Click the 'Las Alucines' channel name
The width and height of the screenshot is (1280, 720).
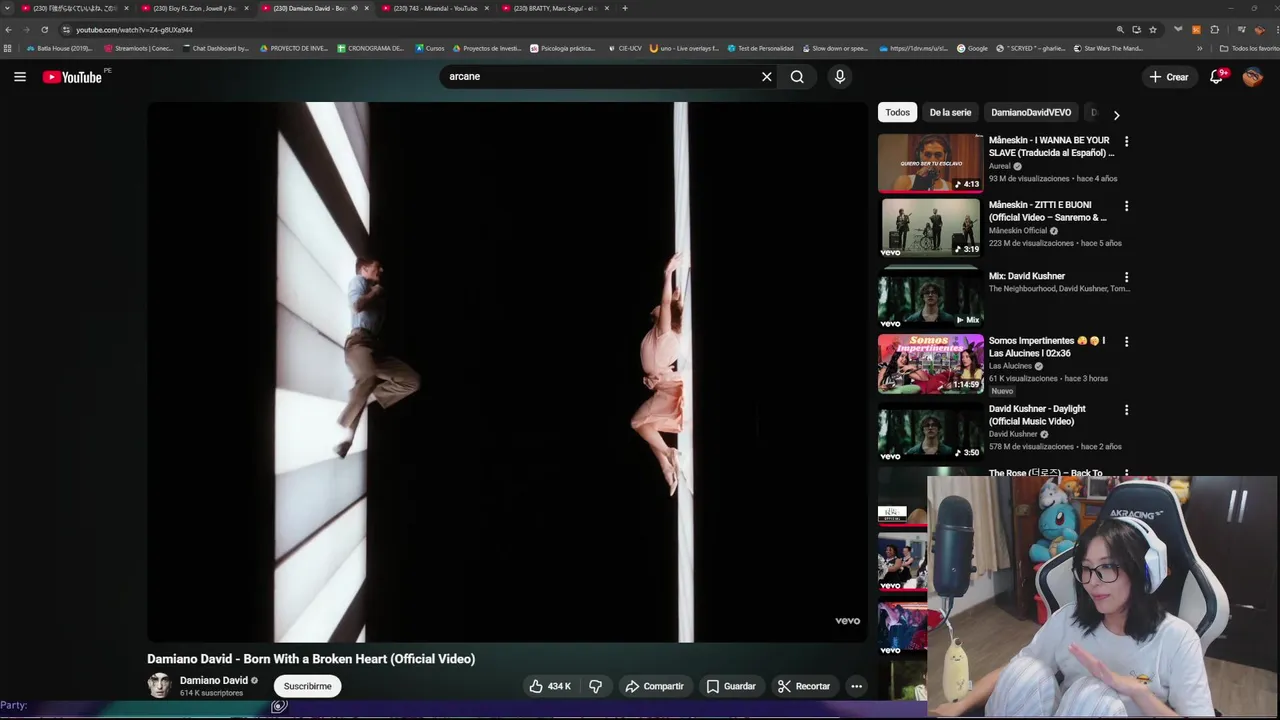[1010, 366]
